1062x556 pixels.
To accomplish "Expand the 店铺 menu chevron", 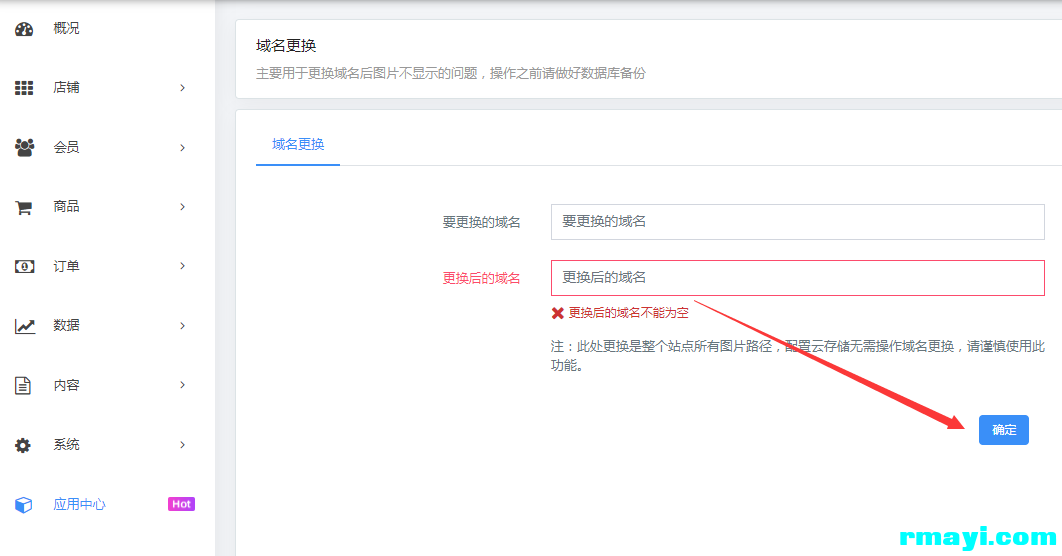I will pyautogui.click(x=182, y=88).
